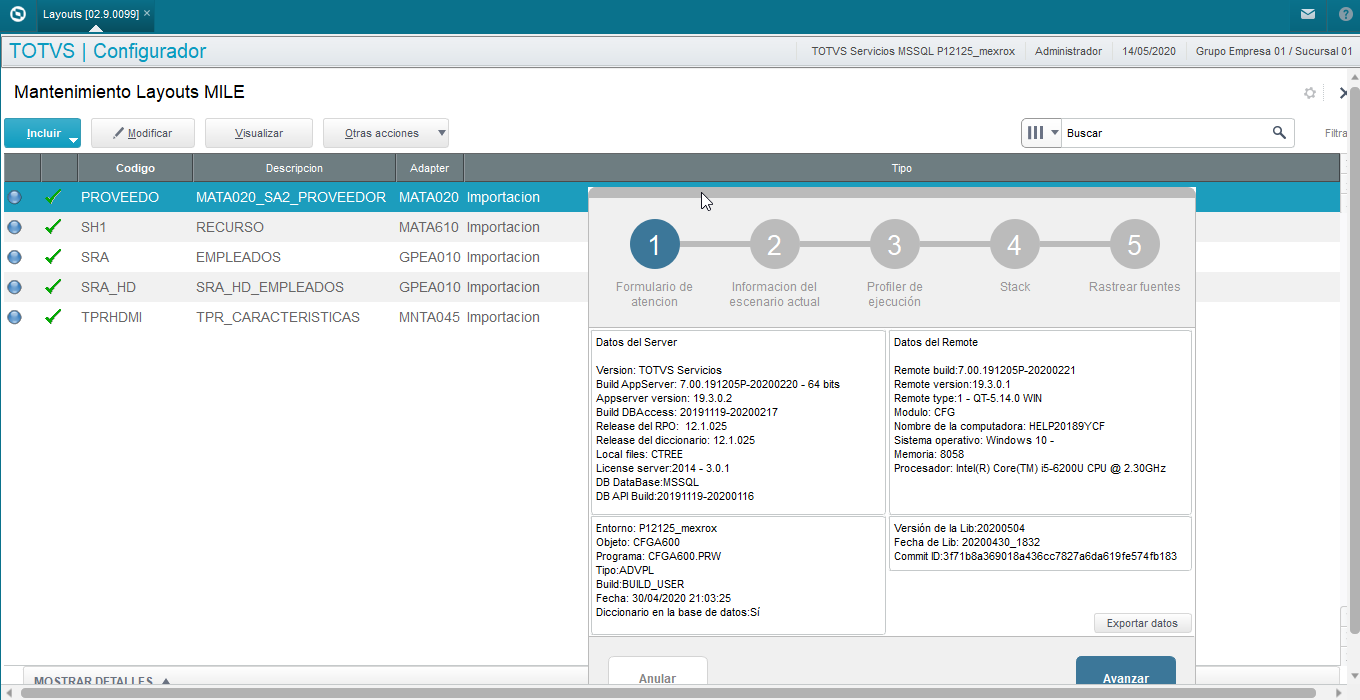Click green checkmark of SRA_HD row
The image size is (1360, 700).
click(54, 287)
